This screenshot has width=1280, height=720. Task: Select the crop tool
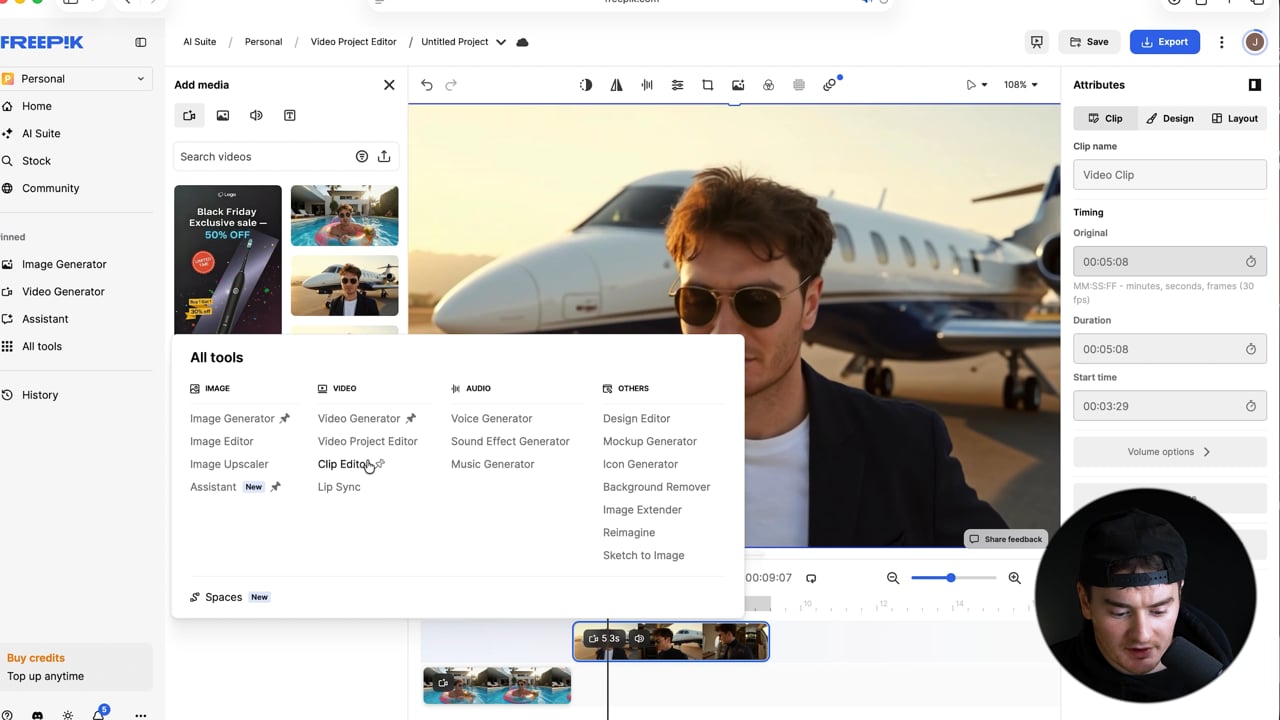tap(708, 85)
